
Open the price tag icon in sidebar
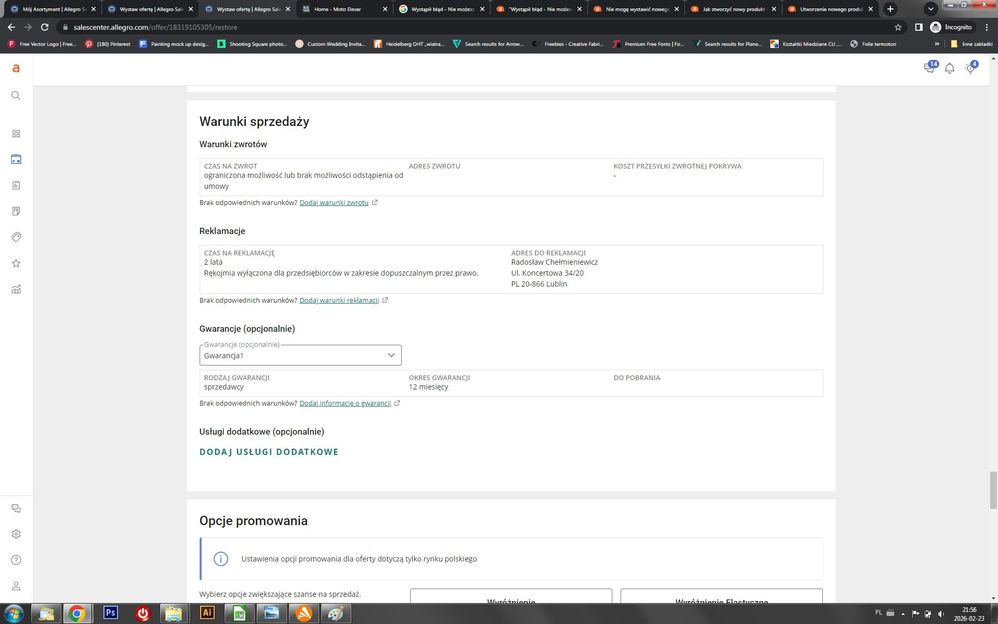point(16,237)
